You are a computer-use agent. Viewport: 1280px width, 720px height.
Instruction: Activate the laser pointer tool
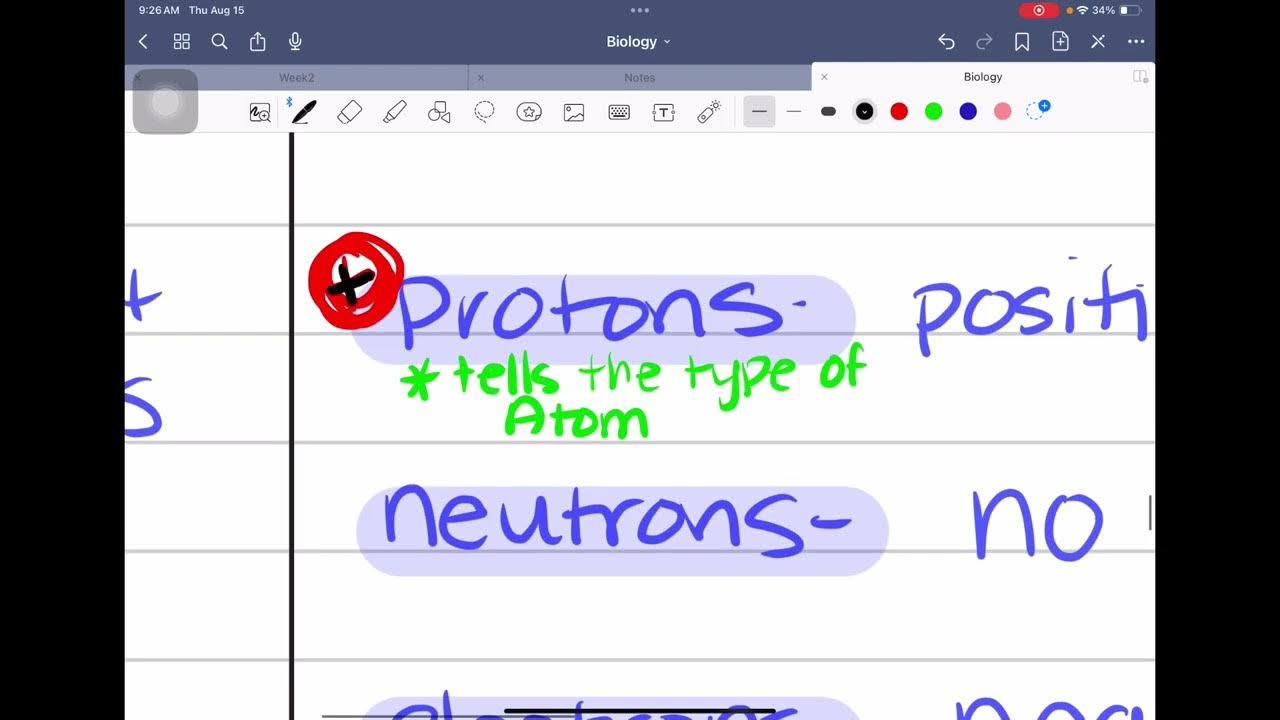pyautogui.click(x=709, y=112)
